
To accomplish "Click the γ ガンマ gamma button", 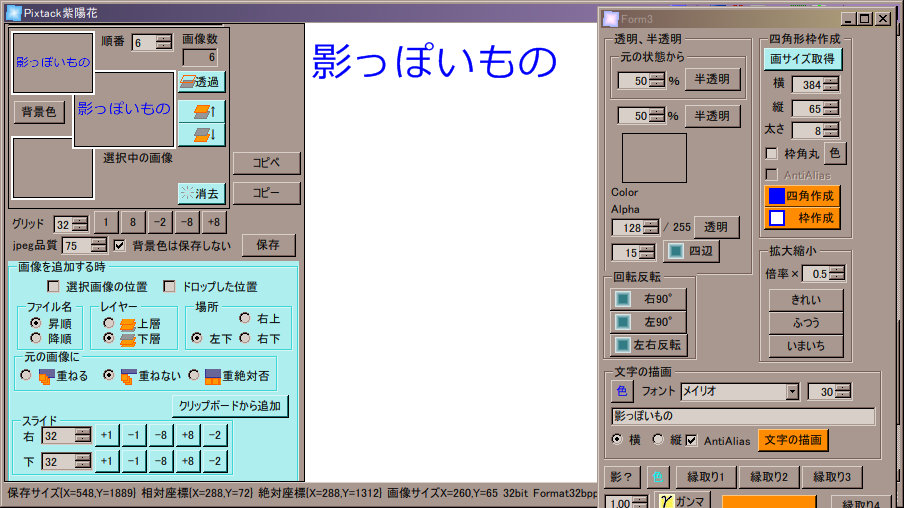I will pos(683,501).
